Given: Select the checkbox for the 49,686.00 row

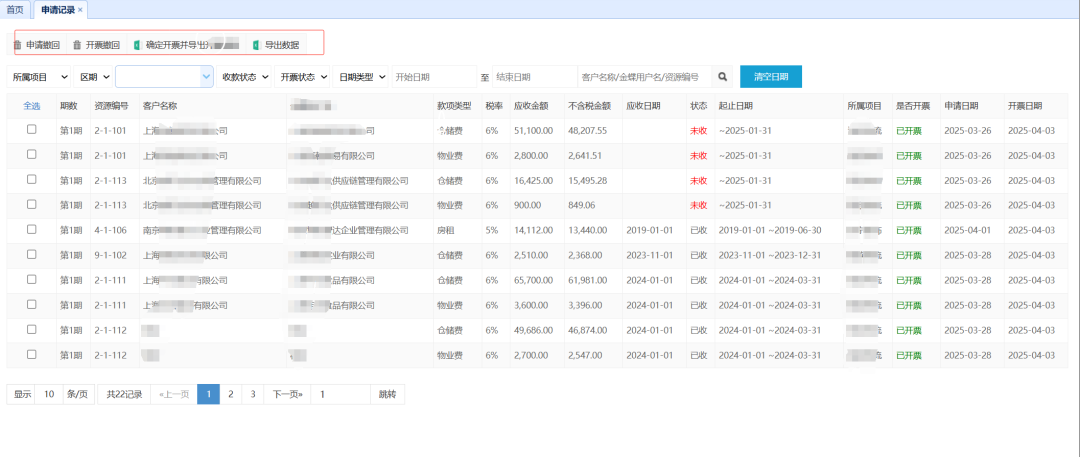Looking at the screenshot, I should (x=31, y=329).
